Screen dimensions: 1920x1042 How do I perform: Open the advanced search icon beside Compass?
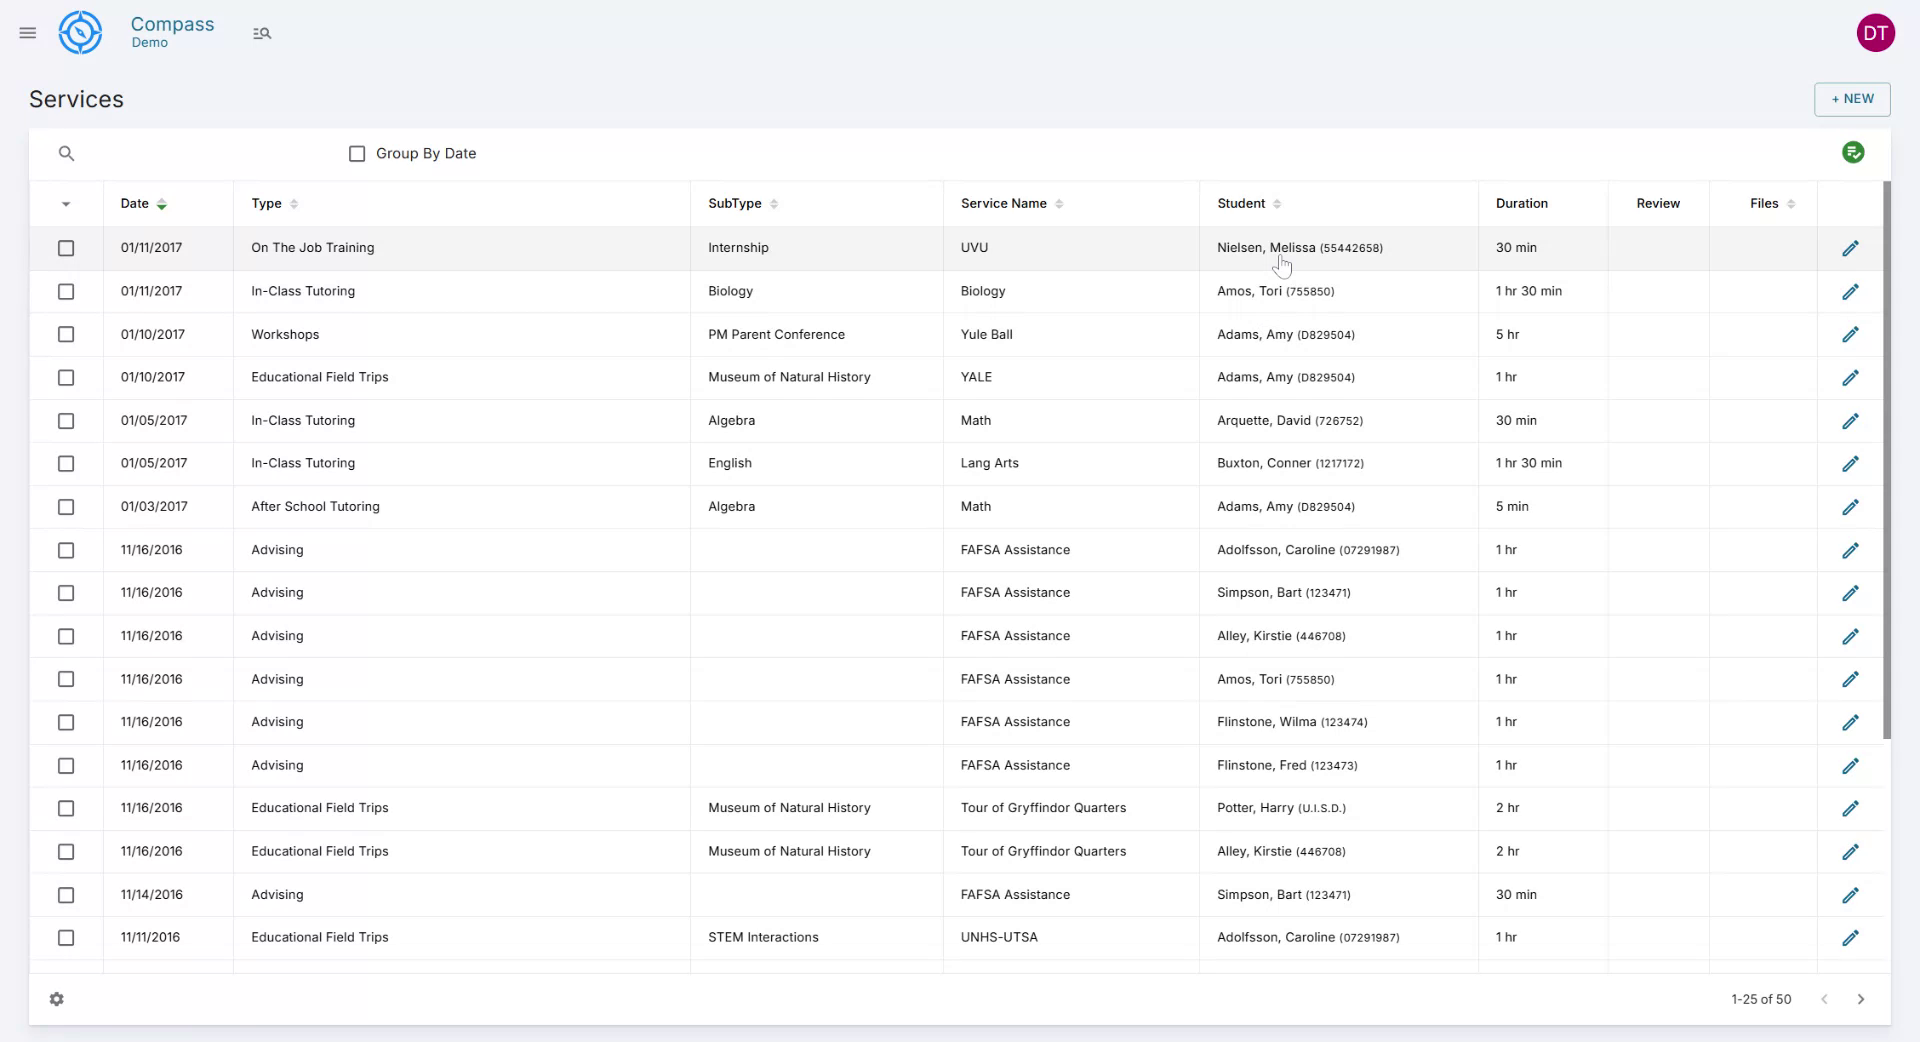tap(262, 33)
